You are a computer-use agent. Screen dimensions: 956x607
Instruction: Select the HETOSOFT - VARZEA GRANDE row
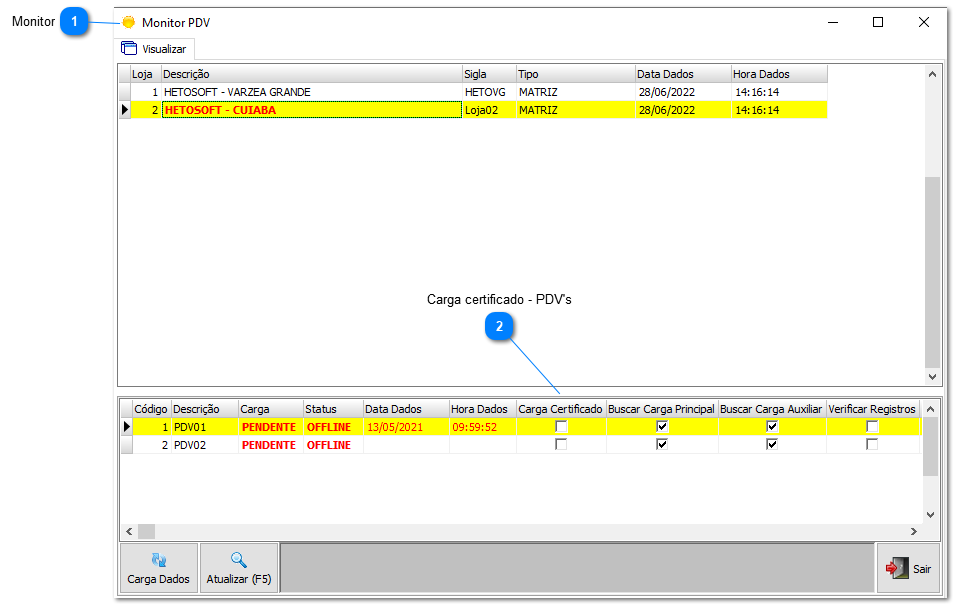[x=237, y=92]
